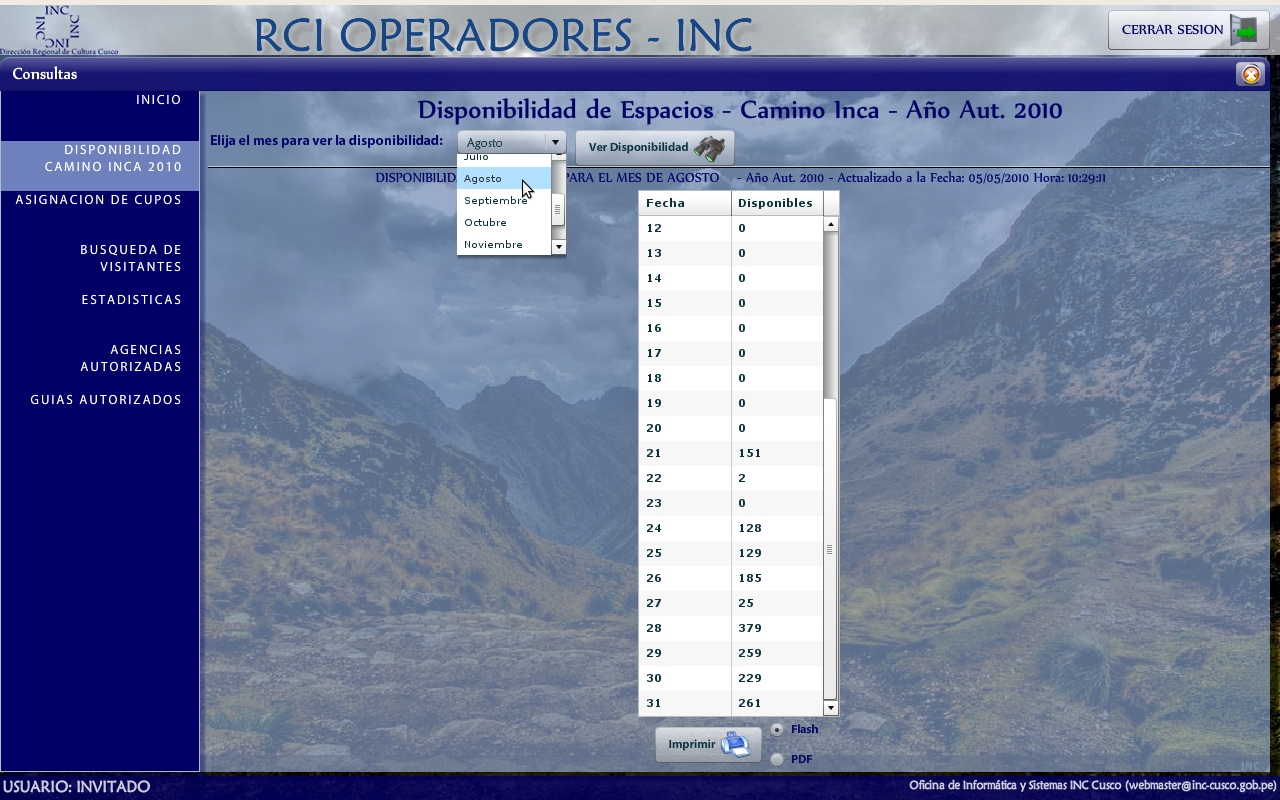Click the Disponibles column header
The image size is (1280, 800).
coord(775,203)
